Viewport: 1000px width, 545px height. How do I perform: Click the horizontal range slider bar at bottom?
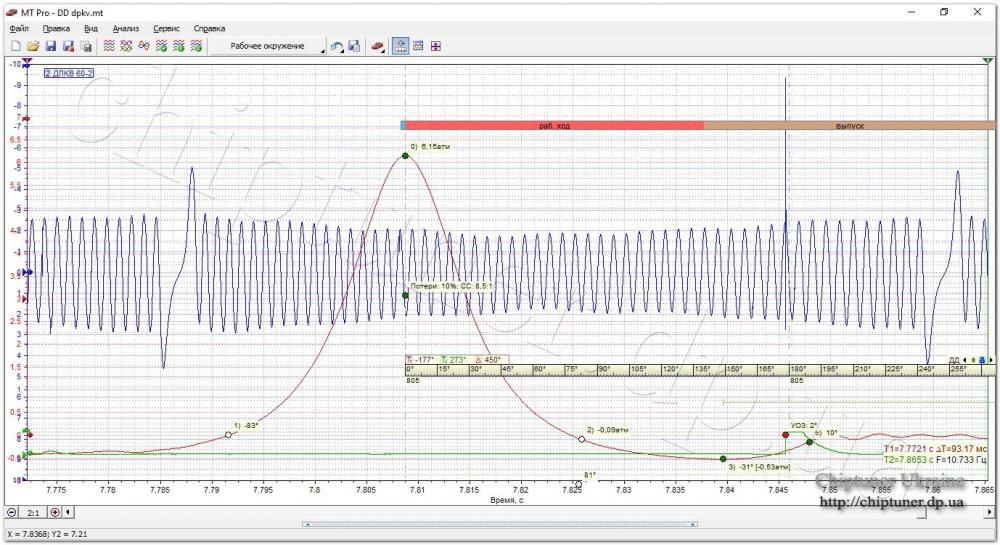coord(499,525)
